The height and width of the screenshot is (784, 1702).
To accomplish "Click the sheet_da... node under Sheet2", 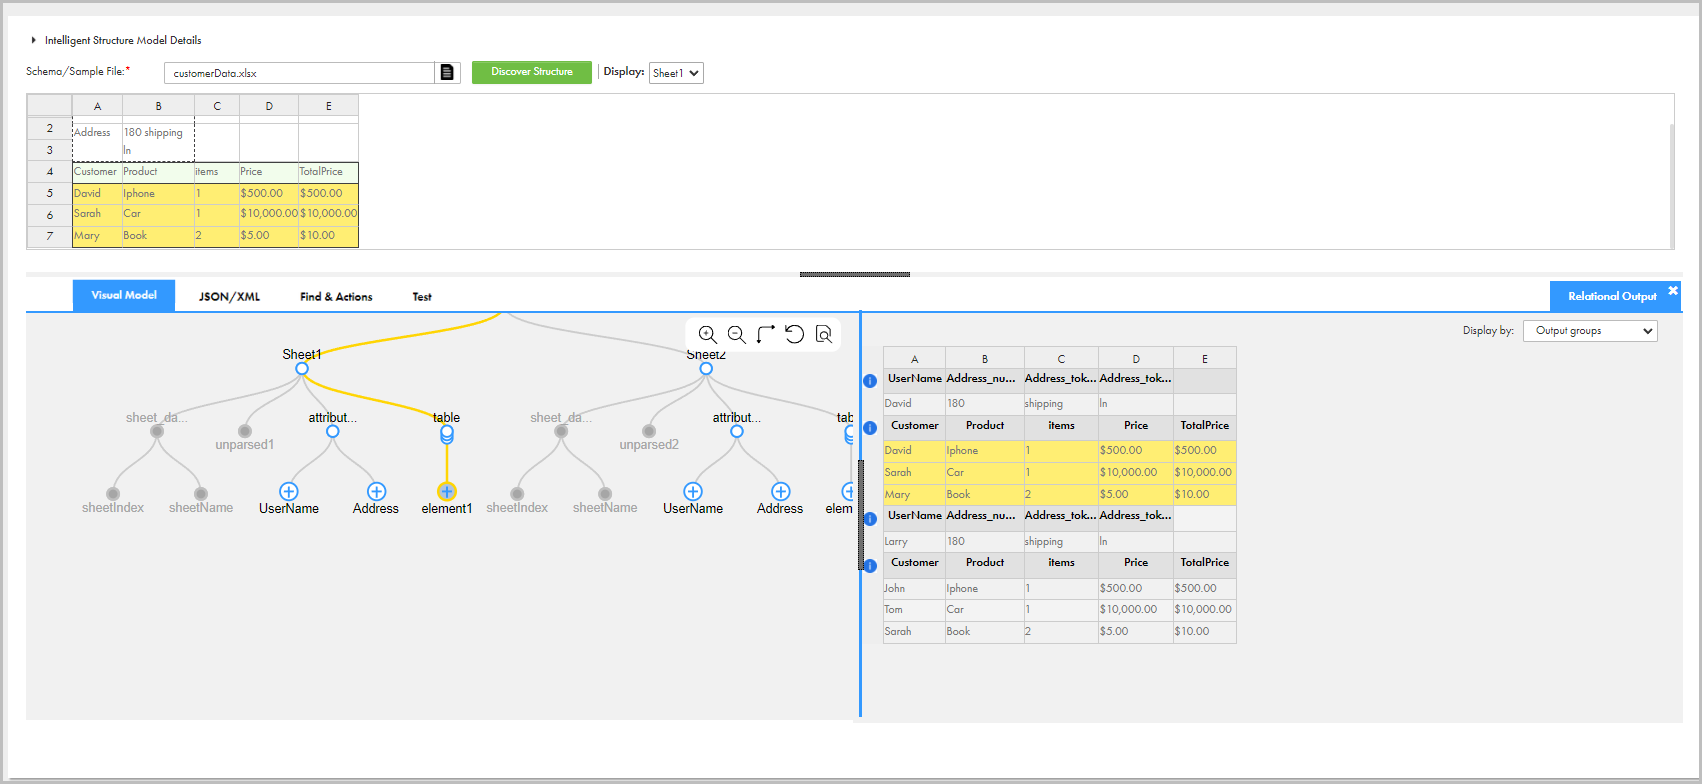I will click(x=561, y=431).
